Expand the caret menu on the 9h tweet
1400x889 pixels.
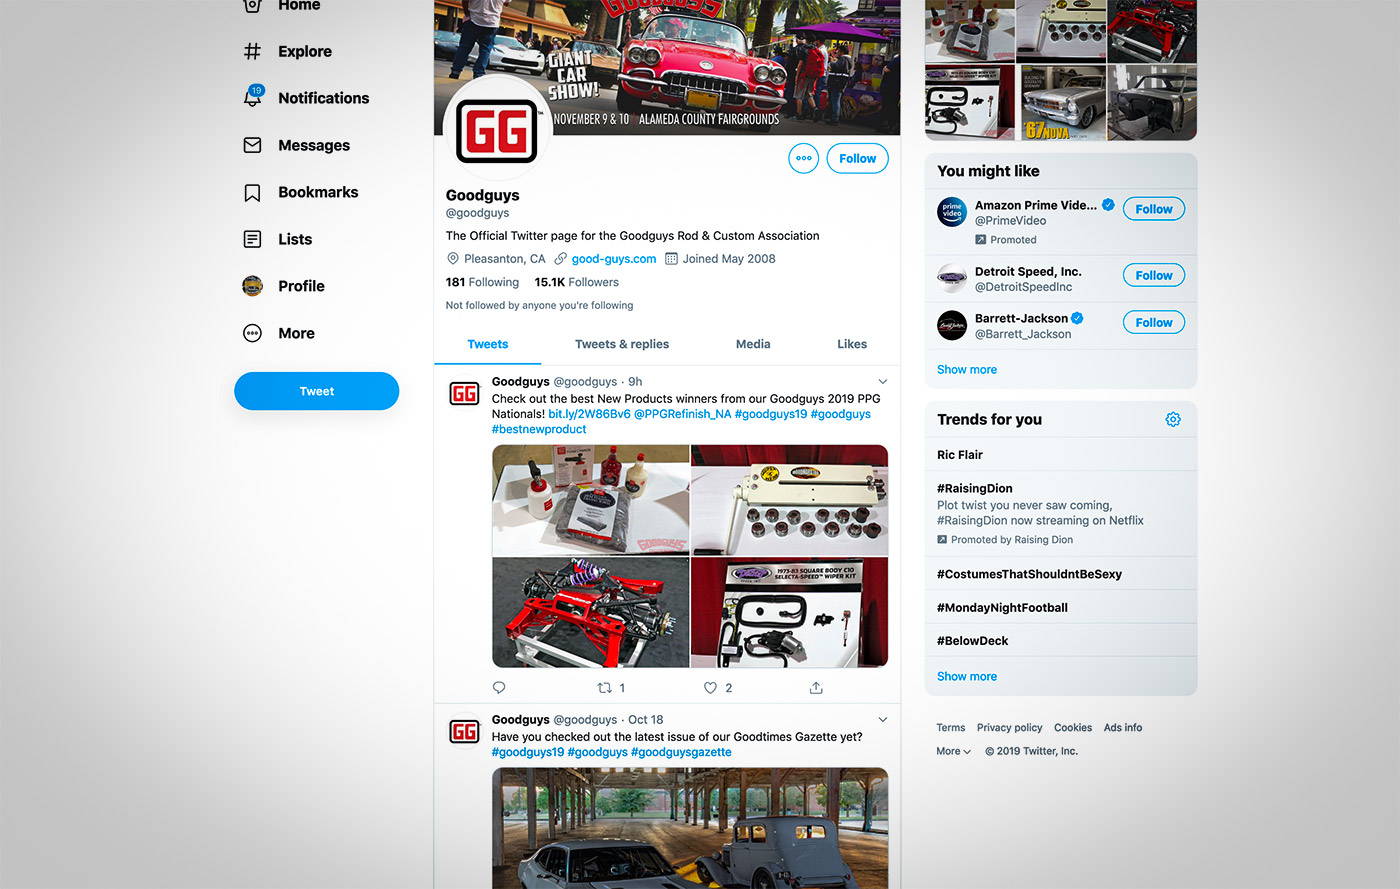click(882, 381)
